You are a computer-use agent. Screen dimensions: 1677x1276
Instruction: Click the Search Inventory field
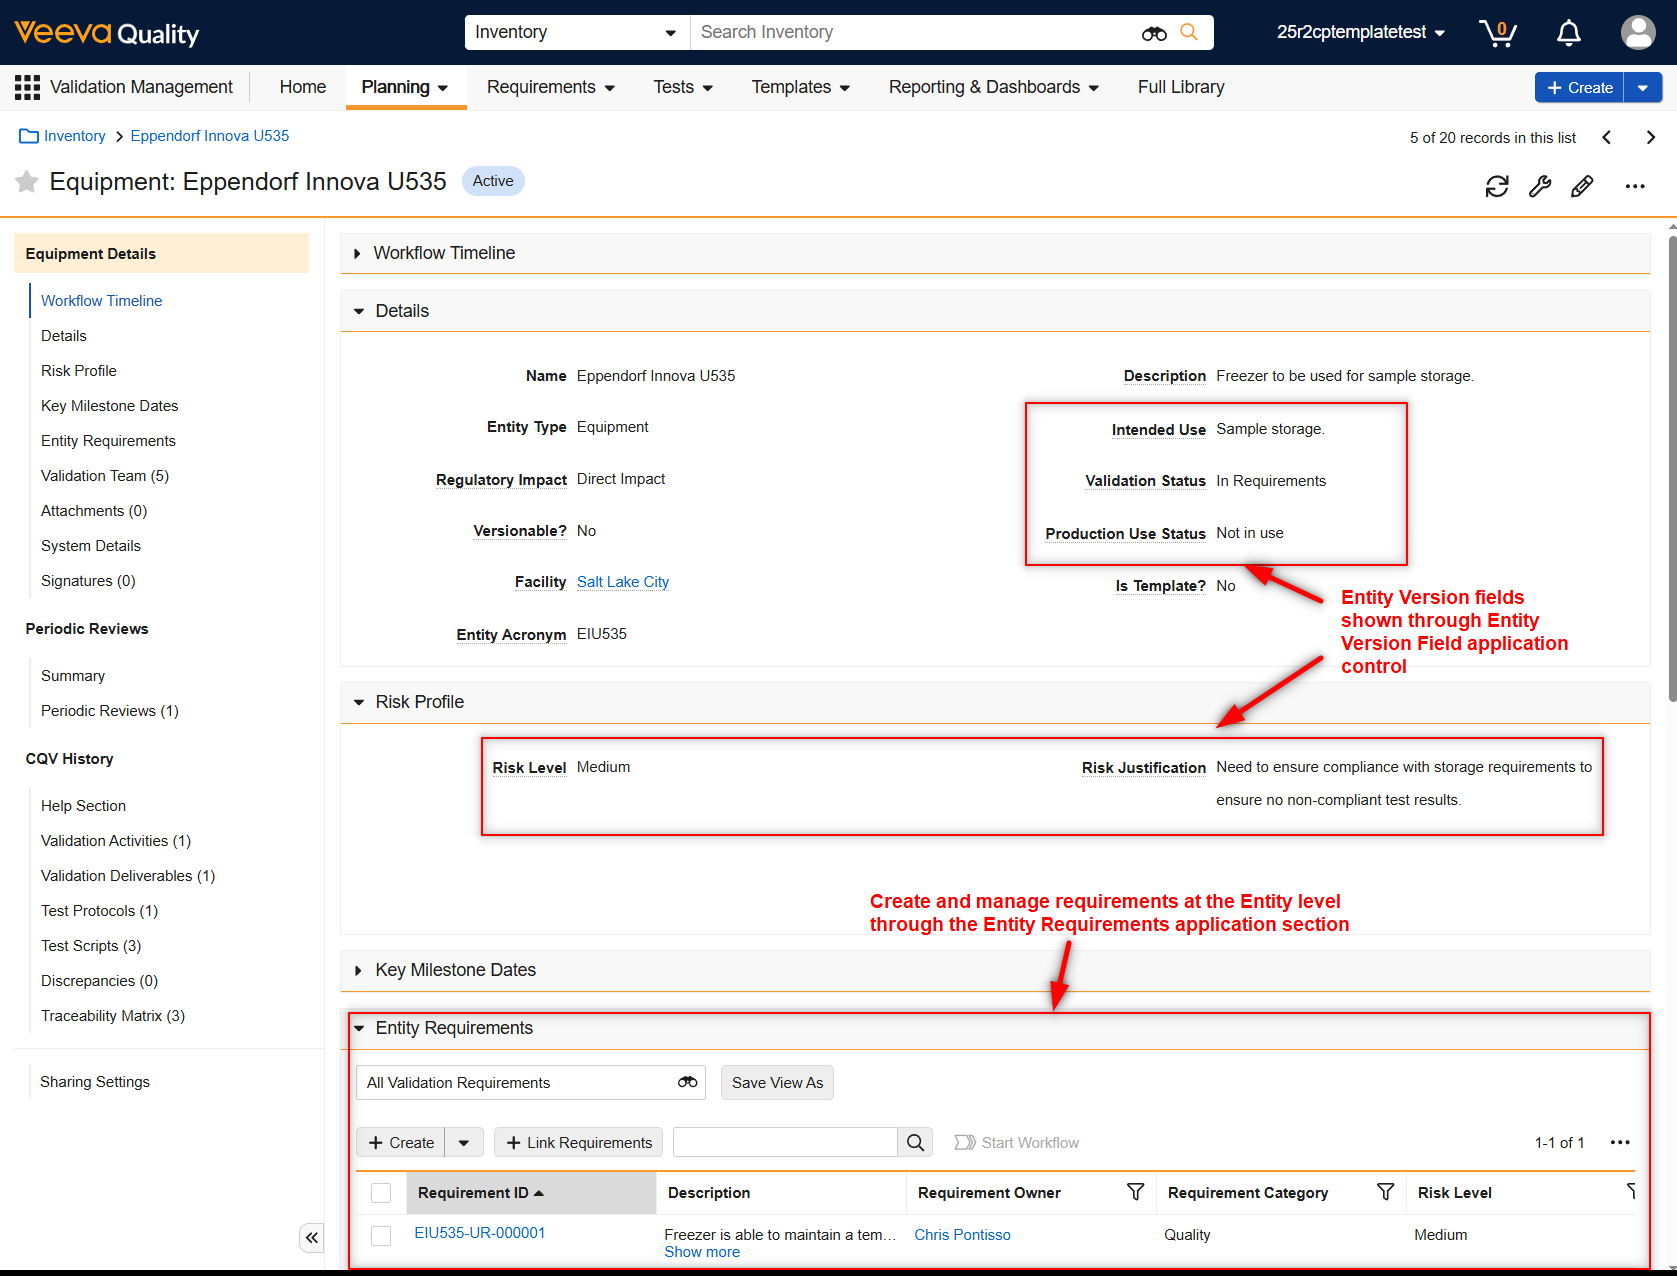[915, 32]
